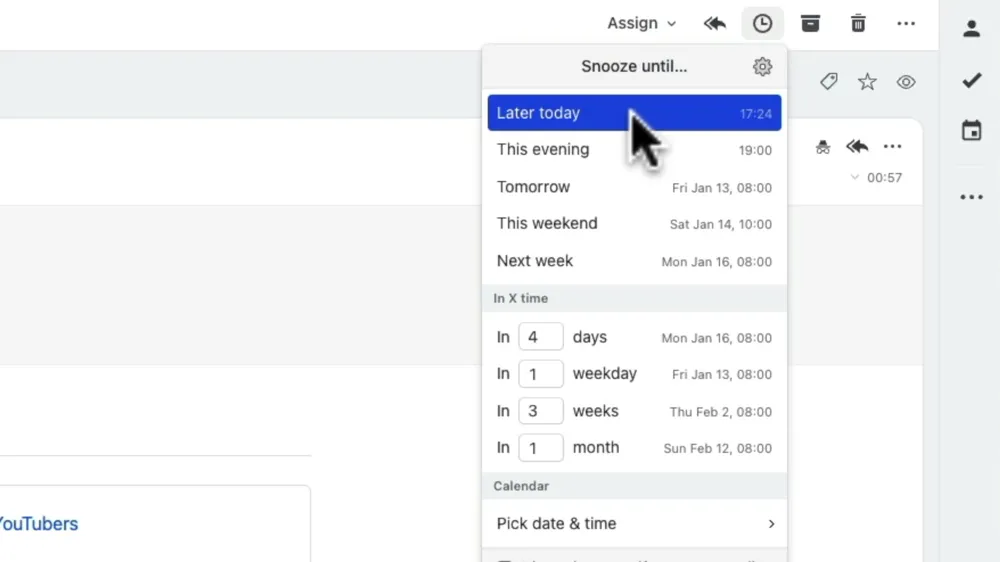
Task: Open the tasks checkmark icon in the sidebar
Action: pos(971,80)
